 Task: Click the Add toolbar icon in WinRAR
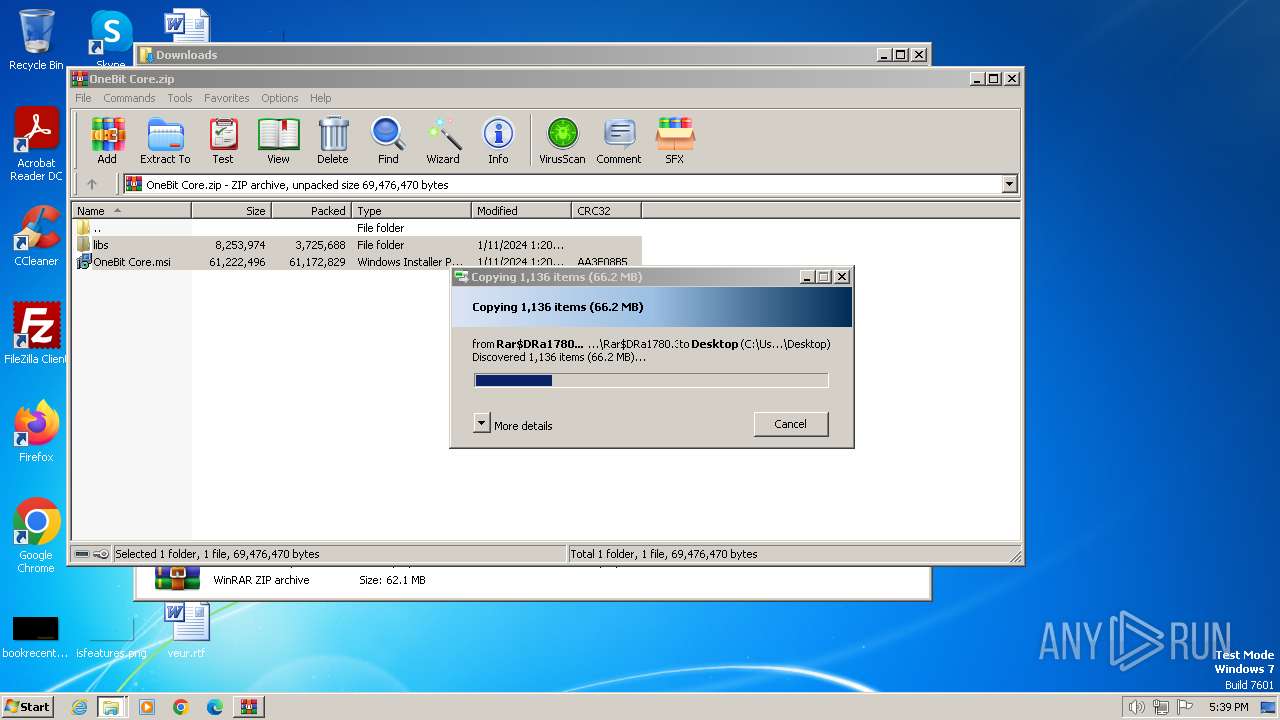[x=107, y=141]
